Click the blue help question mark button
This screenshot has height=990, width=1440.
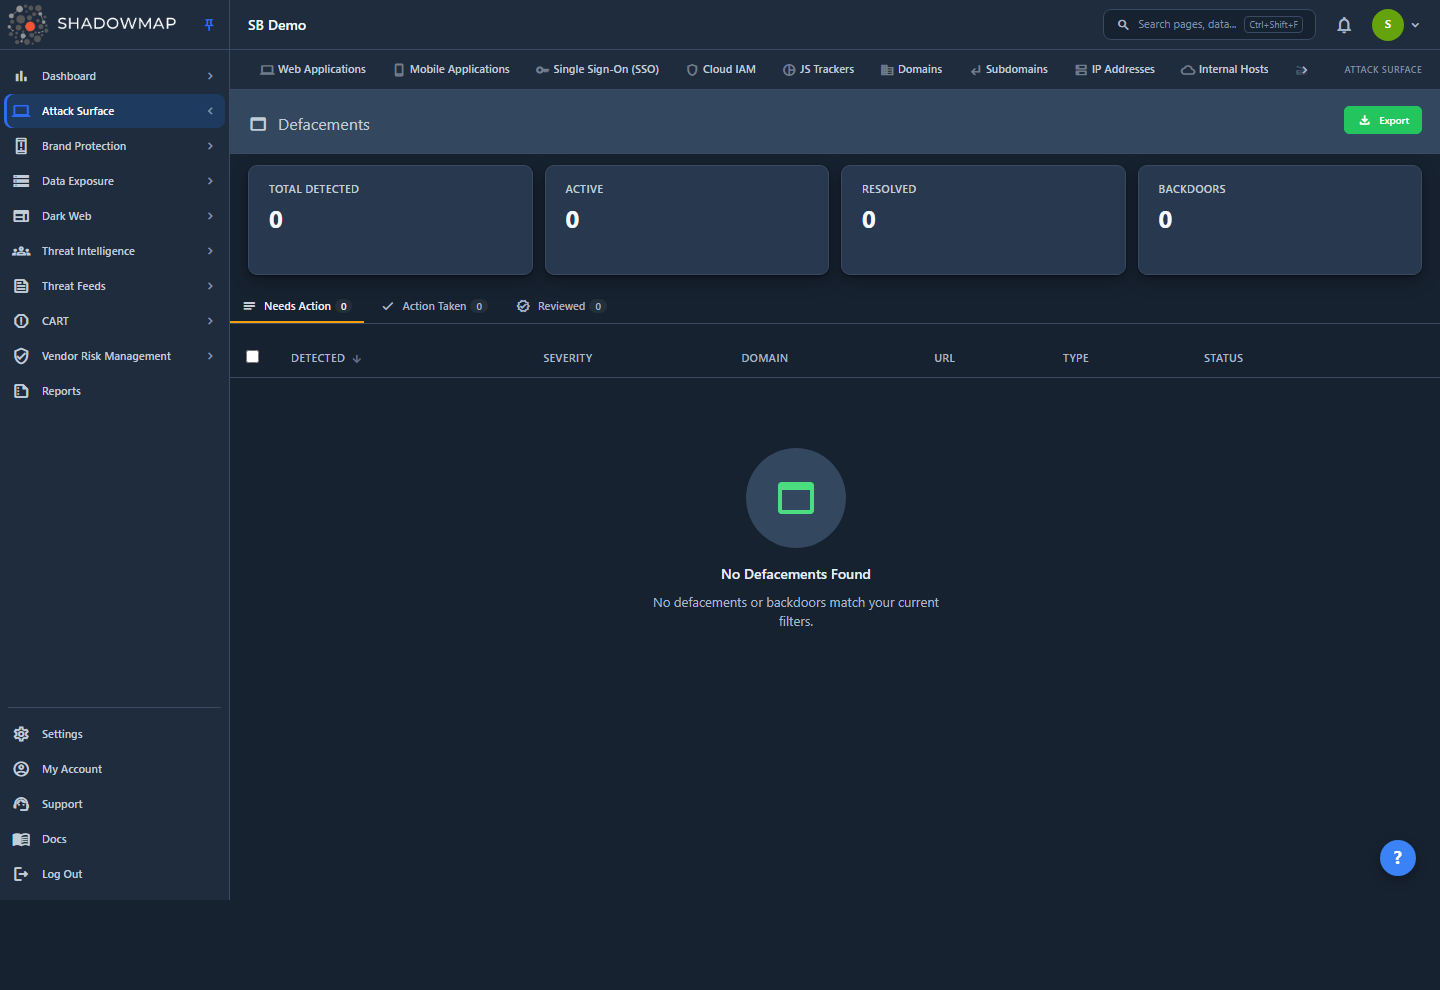point(1397,858)
